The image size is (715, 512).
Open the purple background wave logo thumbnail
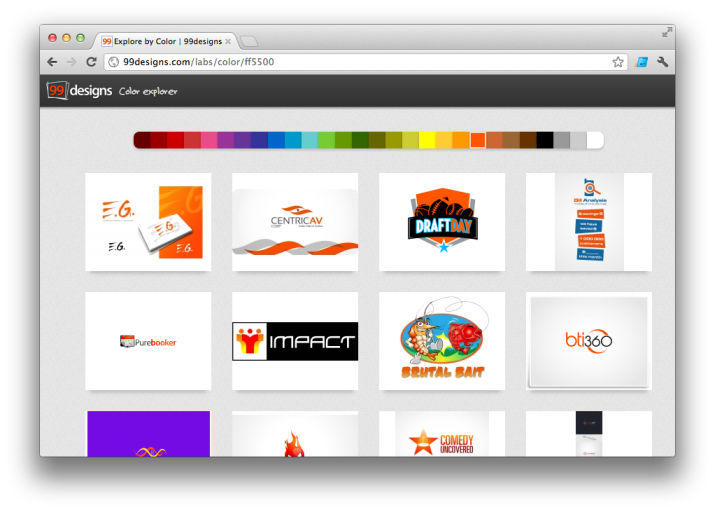(148, 434)
